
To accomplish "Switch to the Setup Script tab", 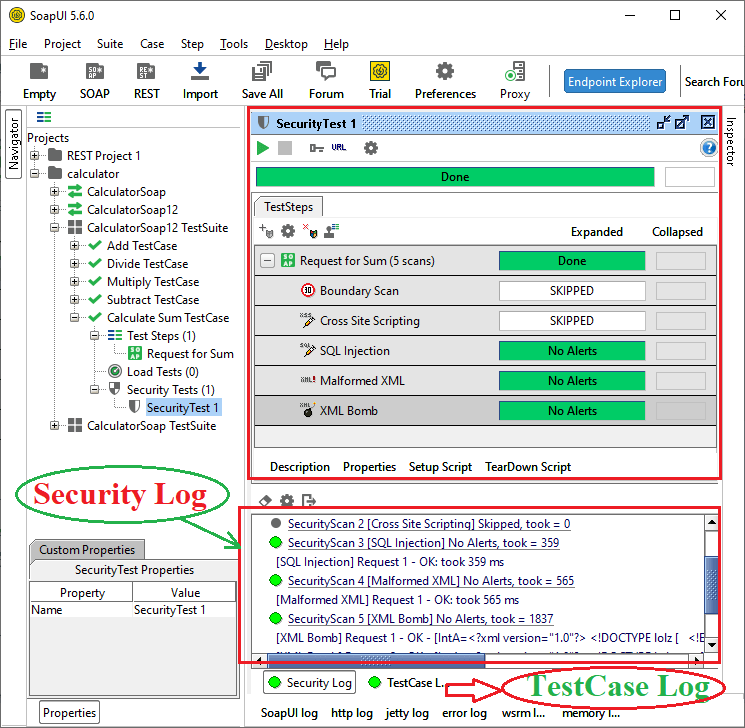I will pyautogui.click(x=440, y=467).
